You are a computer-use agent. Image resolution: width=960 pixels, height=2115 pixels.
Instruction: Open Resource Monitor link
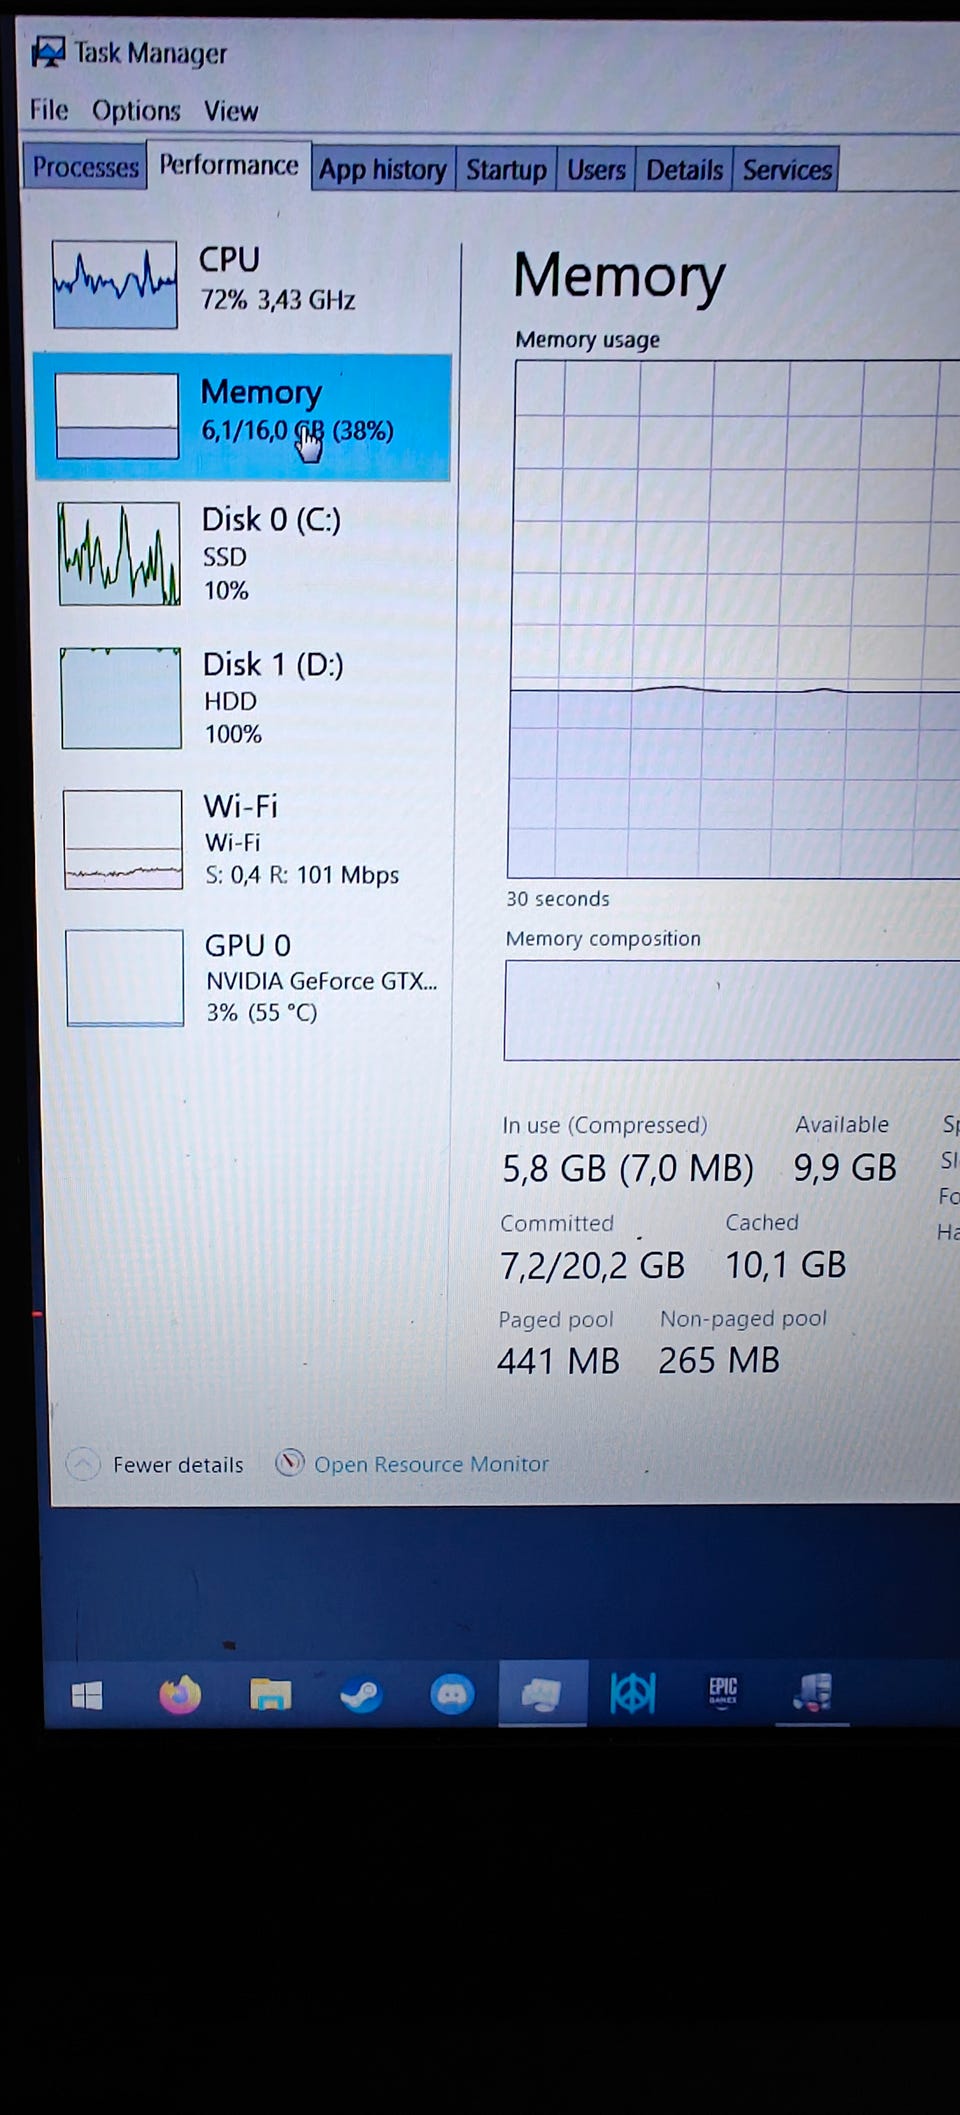(x=431, y=1464)
